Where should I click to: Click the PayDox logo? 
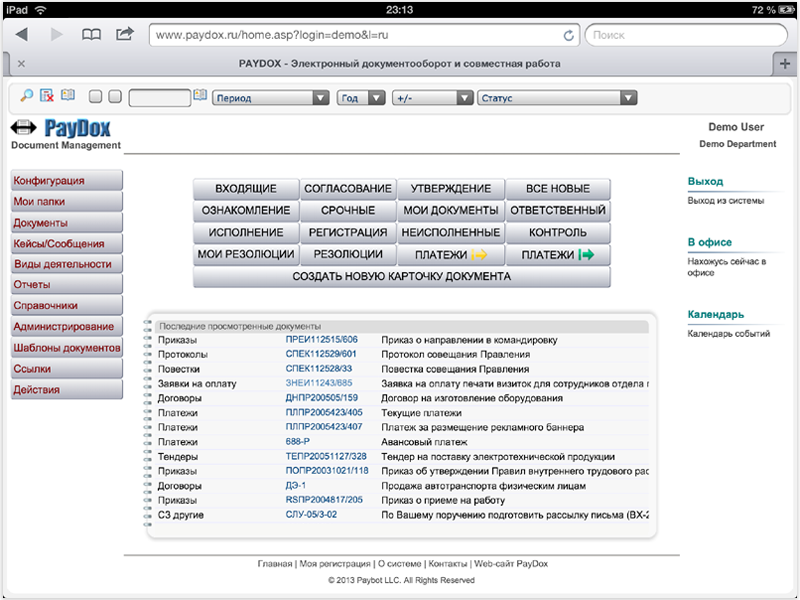point(61,128)
